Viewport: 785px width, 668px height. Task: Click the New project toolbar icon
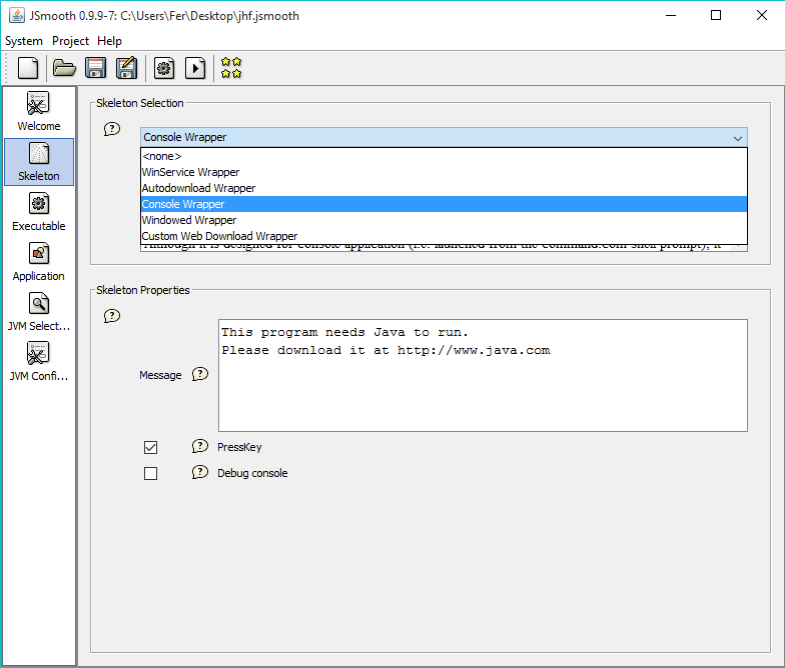[x=29, y=68]
